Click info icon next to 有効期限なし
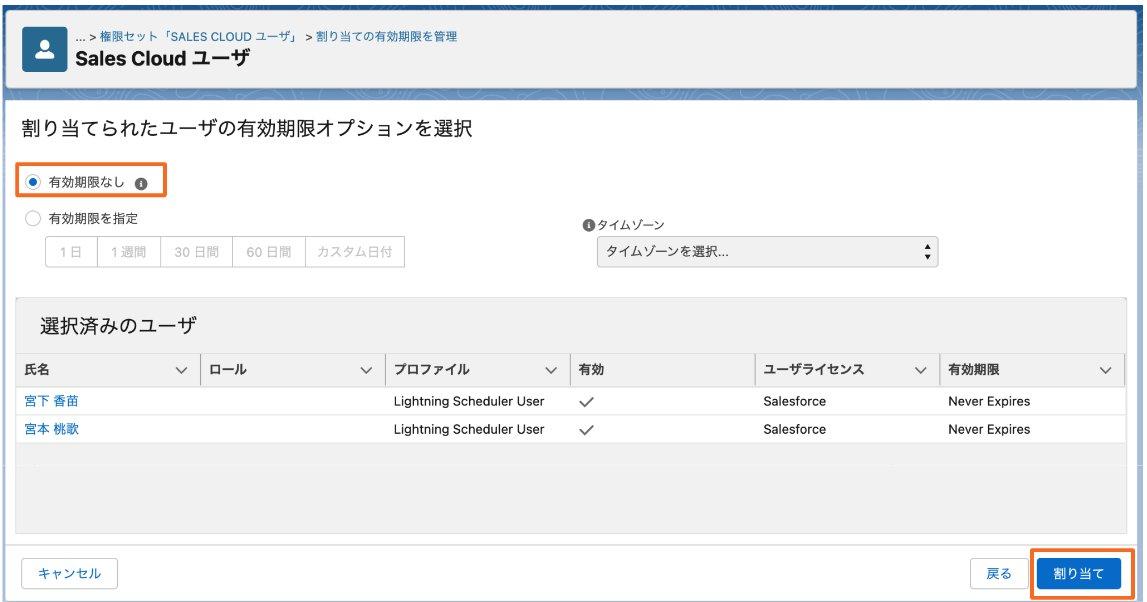Screen dimensions: 1147x602 141,184
